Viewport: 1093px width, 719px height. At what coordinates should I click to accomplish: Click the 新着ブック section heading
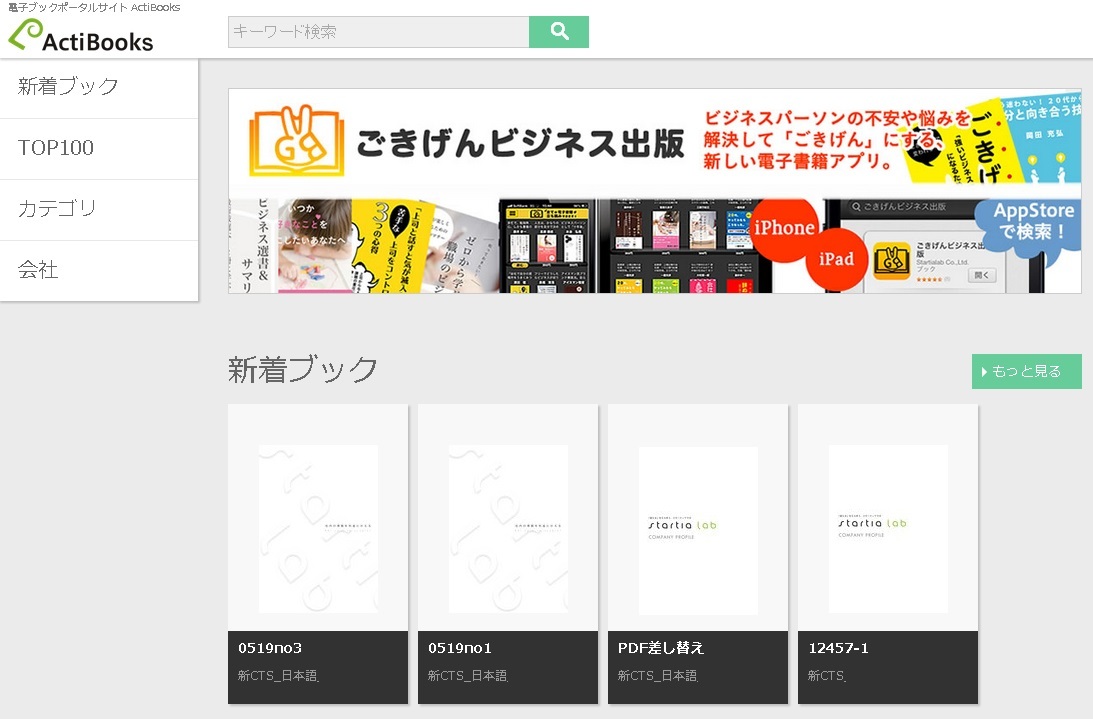point(303,370)
